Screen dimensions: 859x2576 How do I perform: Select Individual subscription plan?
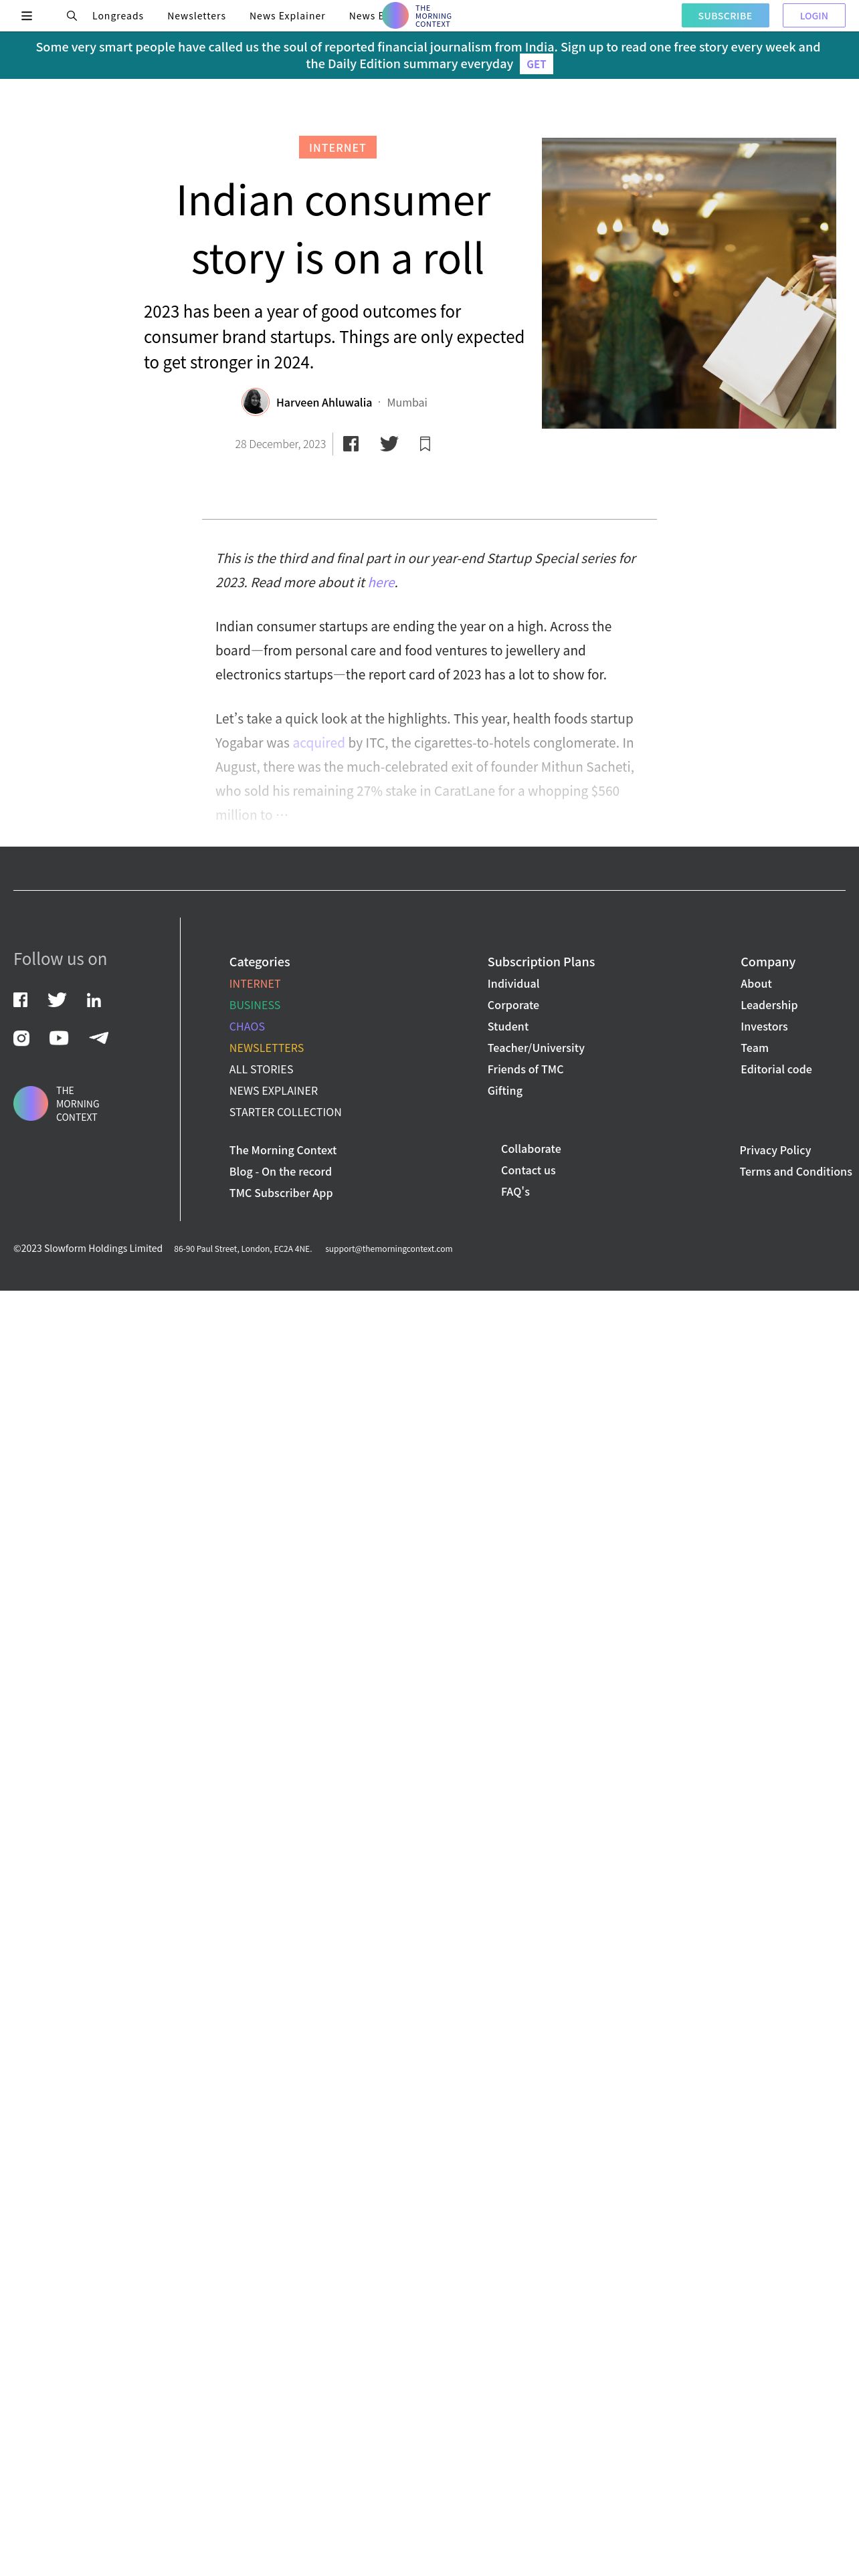click(513, 984)
